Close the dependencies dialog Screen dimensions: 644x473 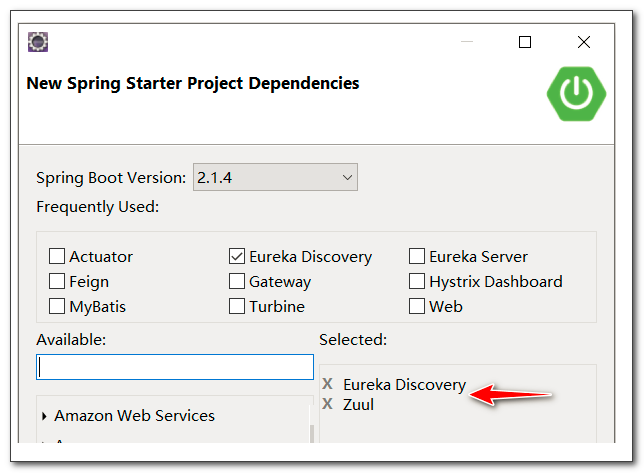pyautogui.click(x=584, y=42)
